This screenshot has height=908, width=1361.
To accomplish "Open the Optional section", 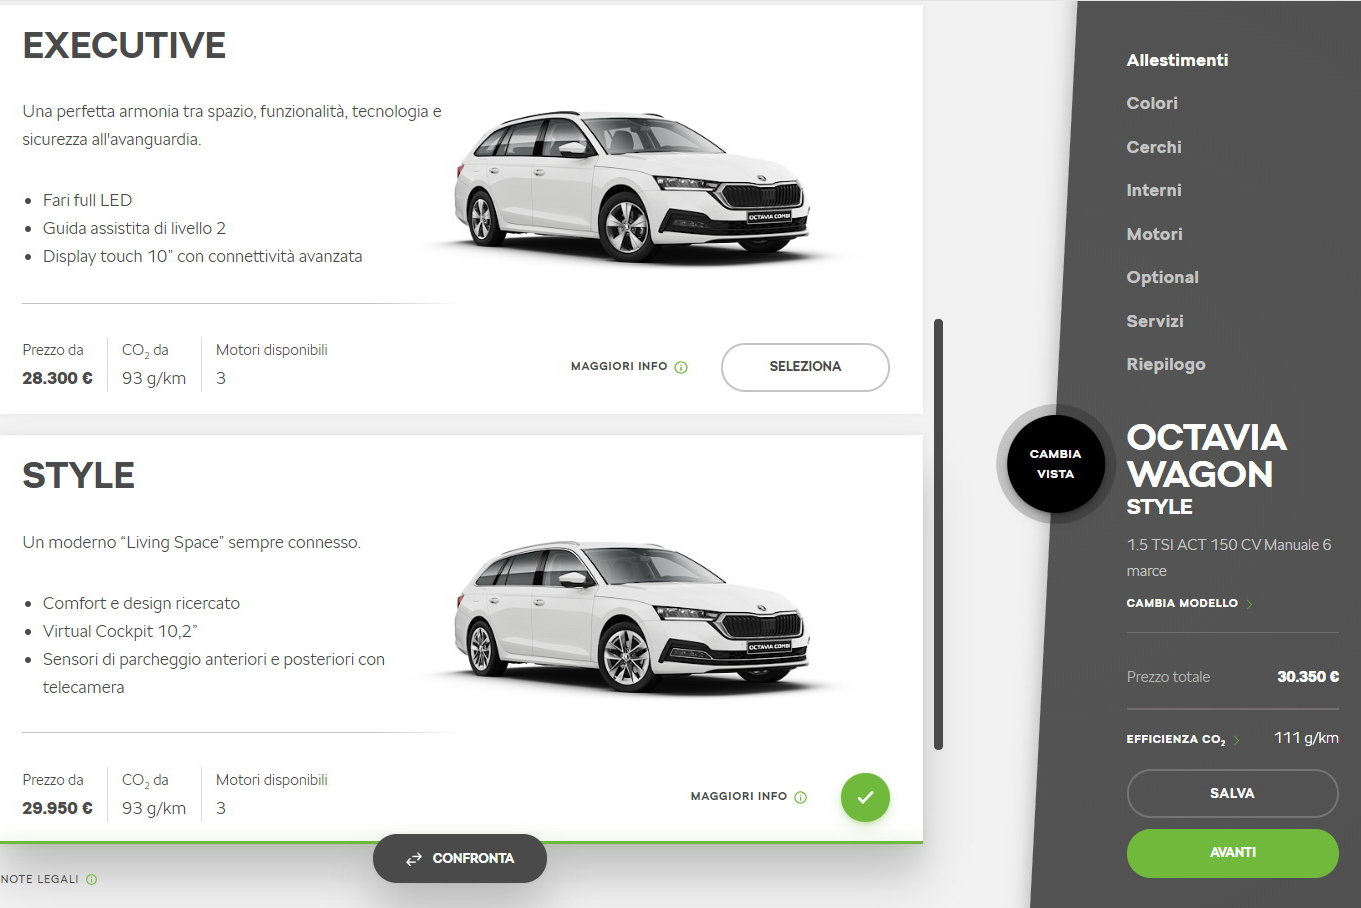I will click(x=1162, y=277).
